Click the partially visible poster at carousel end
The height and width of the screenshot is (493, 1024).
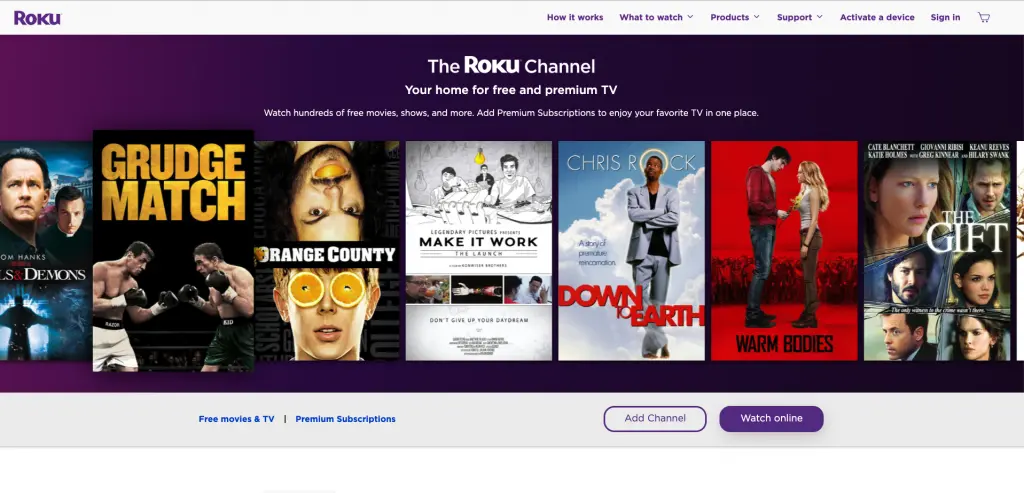tap(1020, 251)
